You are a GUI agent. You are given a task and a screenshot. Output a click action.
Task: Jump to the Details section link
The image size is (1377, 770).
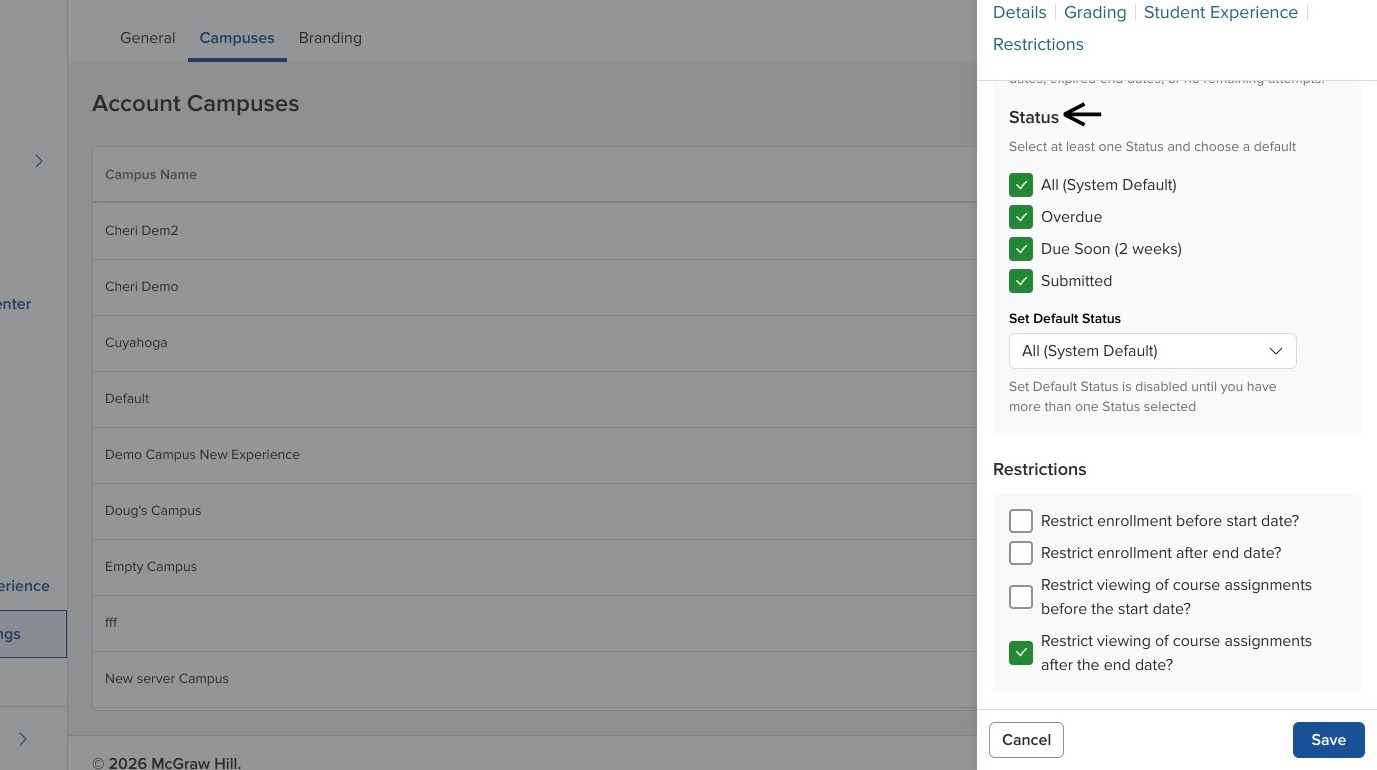1019,12
